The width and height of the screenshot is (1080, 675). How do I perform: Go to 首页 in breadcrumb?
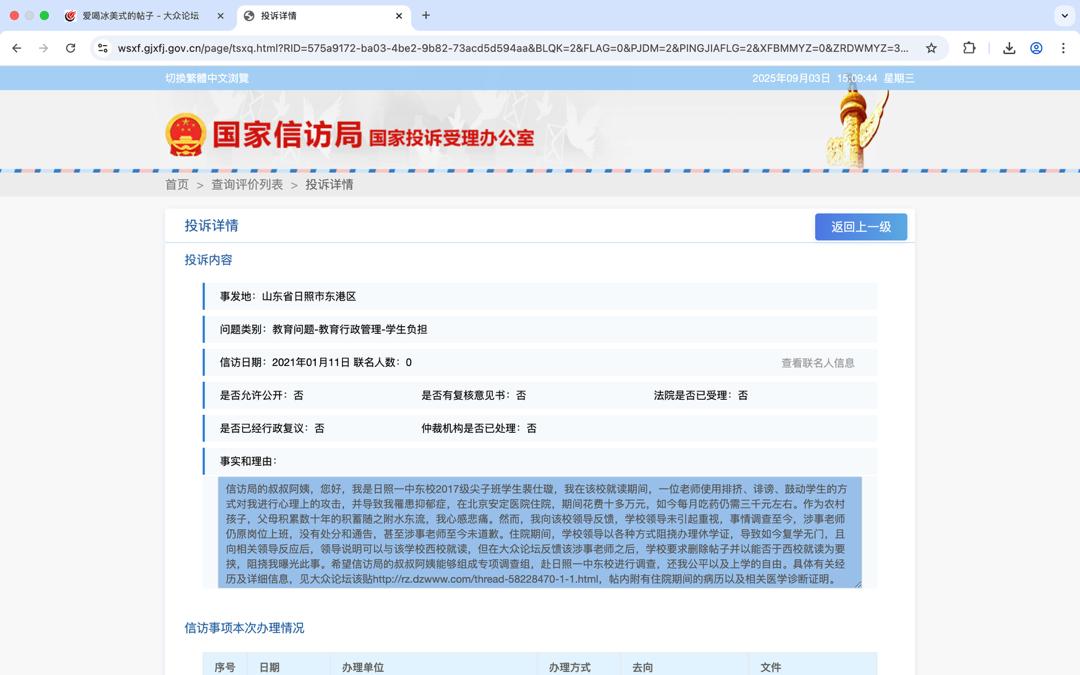click(177, 185)
